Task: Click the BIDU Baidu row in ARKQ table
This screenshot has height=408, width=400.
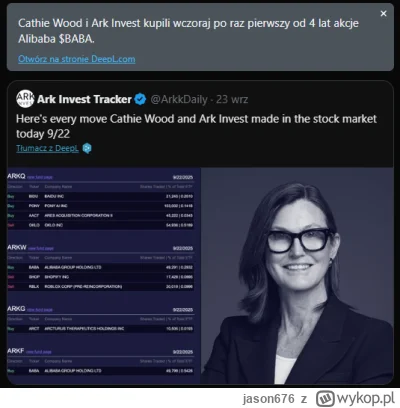Action: [100, 196]
